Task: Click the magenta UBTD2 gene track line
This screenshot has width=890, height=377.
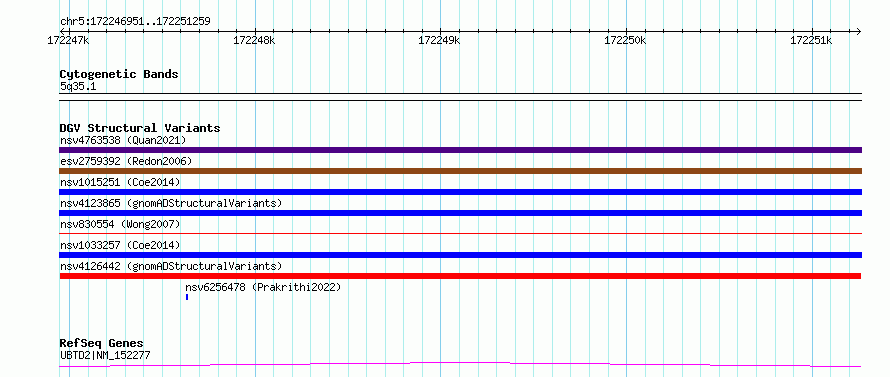Action: (460, 365)
